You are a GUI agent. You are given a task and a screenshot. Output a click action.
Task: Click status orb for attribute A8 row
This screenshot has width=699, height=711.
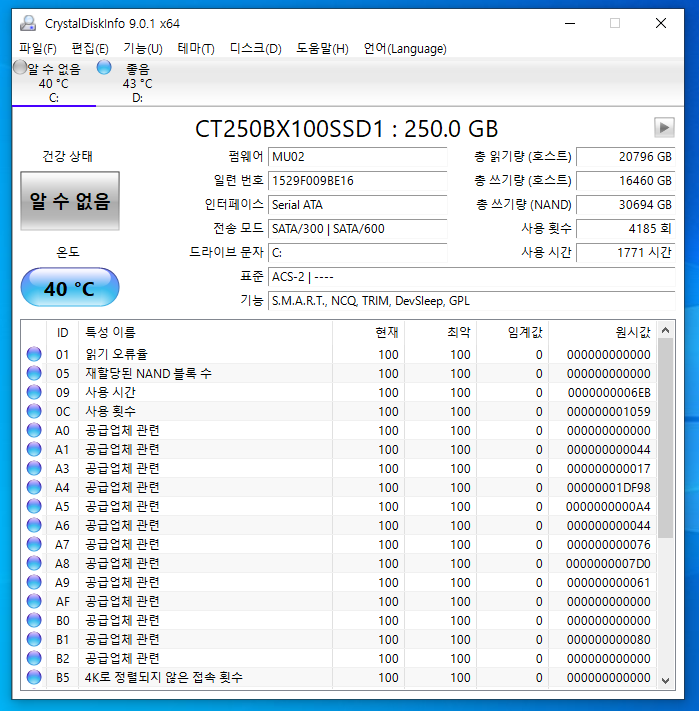(x=34, y=563)
